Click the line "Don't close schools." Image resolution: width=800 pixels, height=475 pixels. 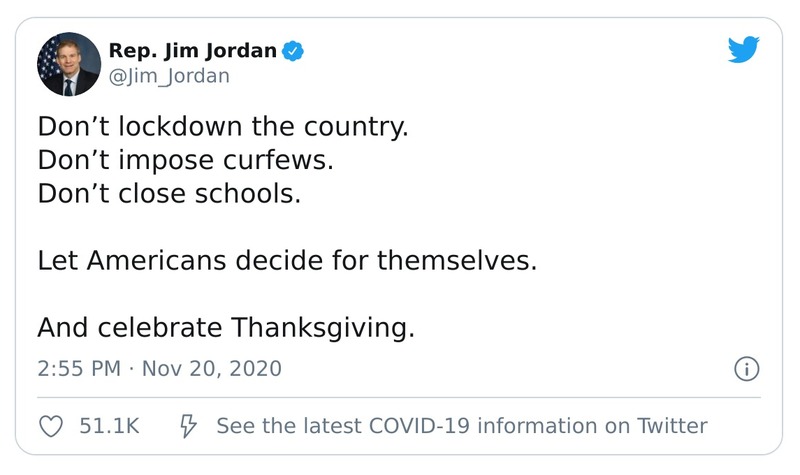(169, 193)
